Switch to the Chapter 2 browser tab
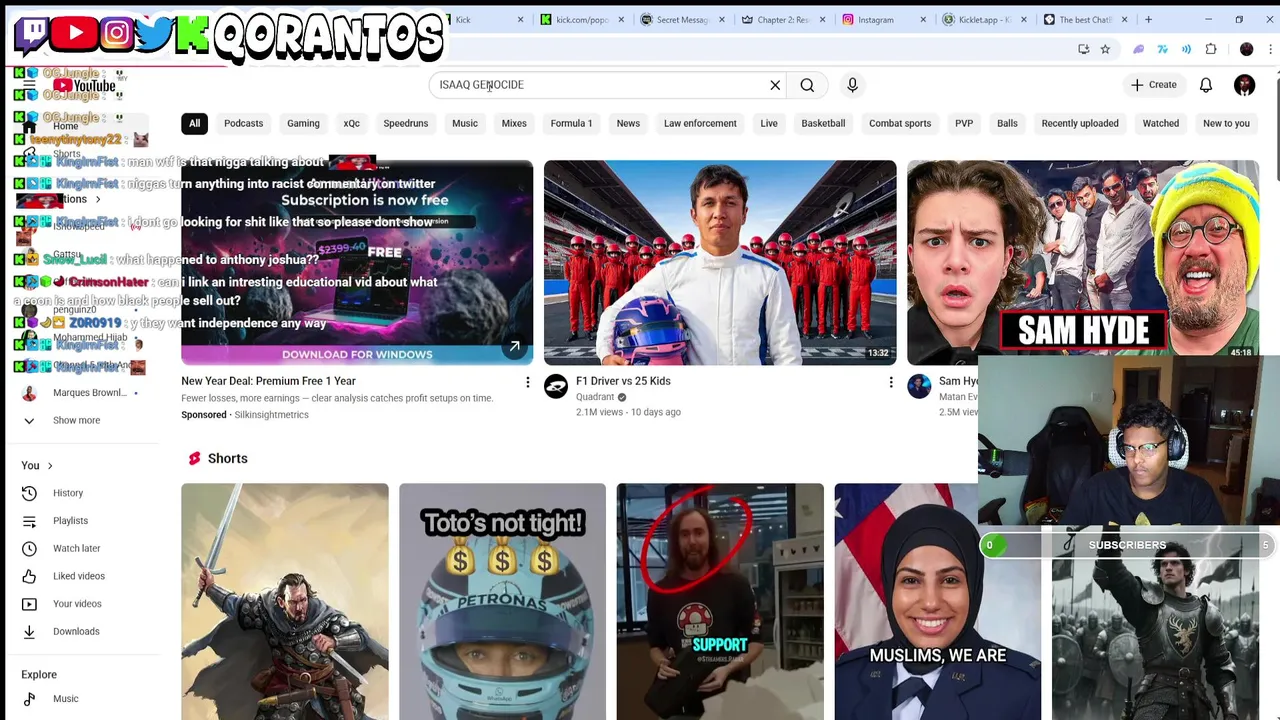The image size is (1280, 720). (782, 19)
